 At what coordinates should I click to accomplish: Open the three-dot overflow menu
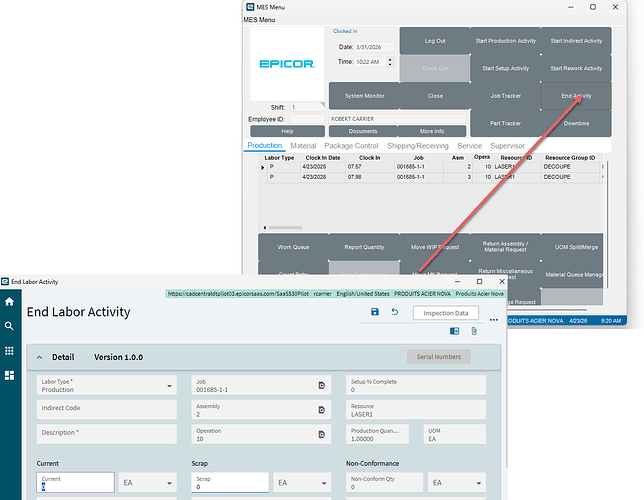[494, 320]
